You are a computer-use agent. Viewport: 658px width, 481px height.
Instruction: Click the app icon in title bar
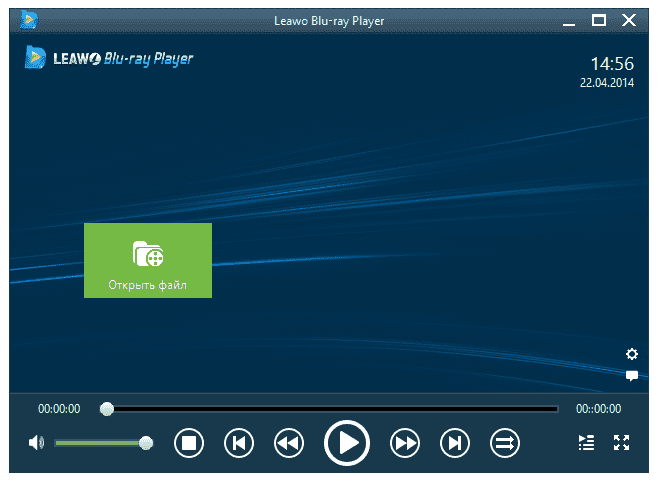30,19
